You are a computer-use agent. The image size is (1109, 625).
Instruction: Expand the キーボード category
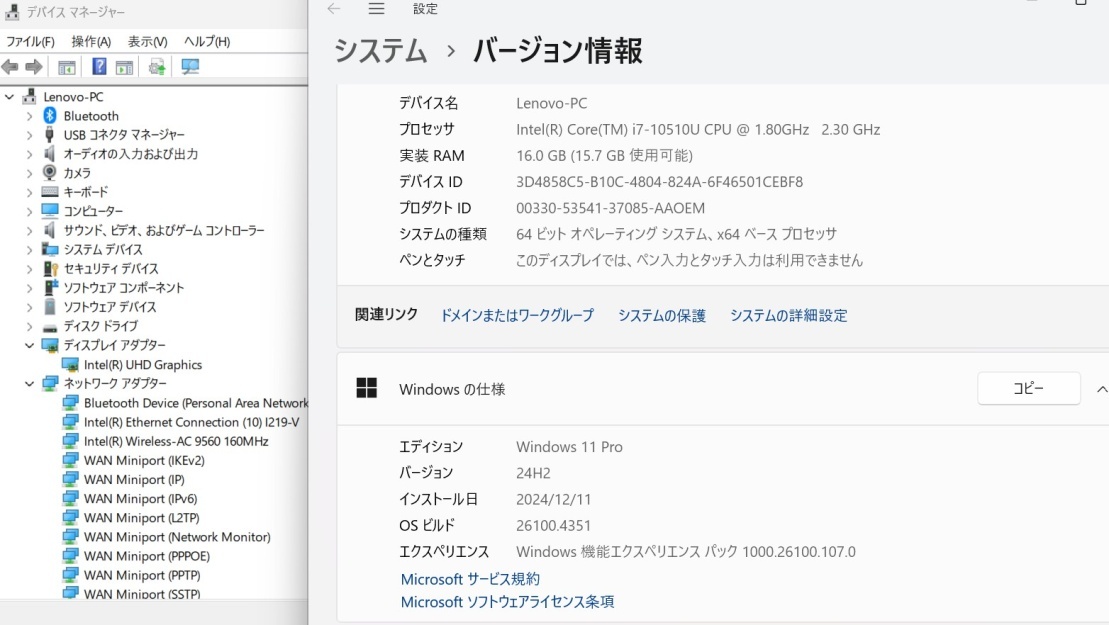click(29, 192)
